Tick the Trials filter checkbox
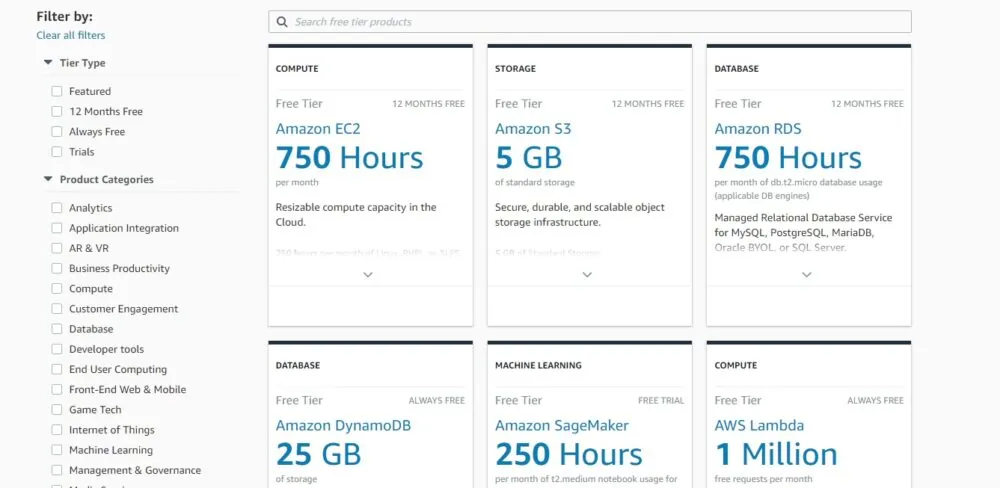The width and height of the screenshot is (1000, 488). tap(57, 152)
